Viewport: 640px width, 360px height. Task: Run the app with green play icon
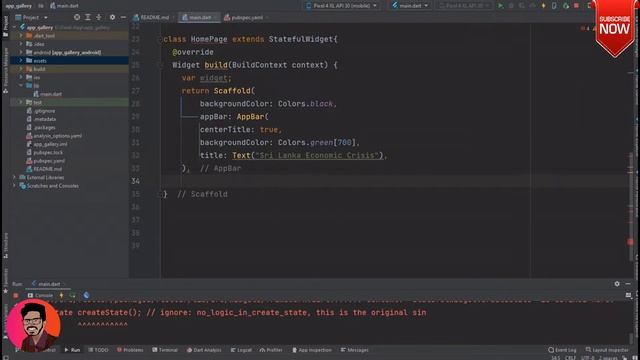(x=500, y=6)
